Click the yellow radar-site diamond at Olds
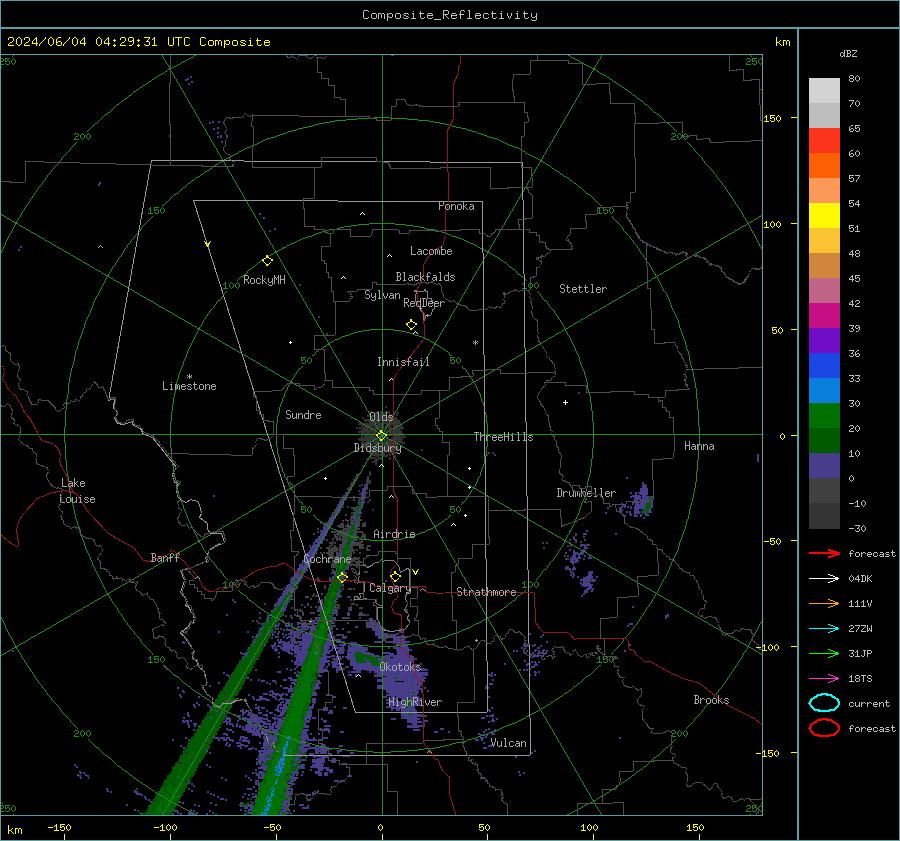Image resolution: width=900 pixels, height=841 pixels. click(x=381, y=436)
